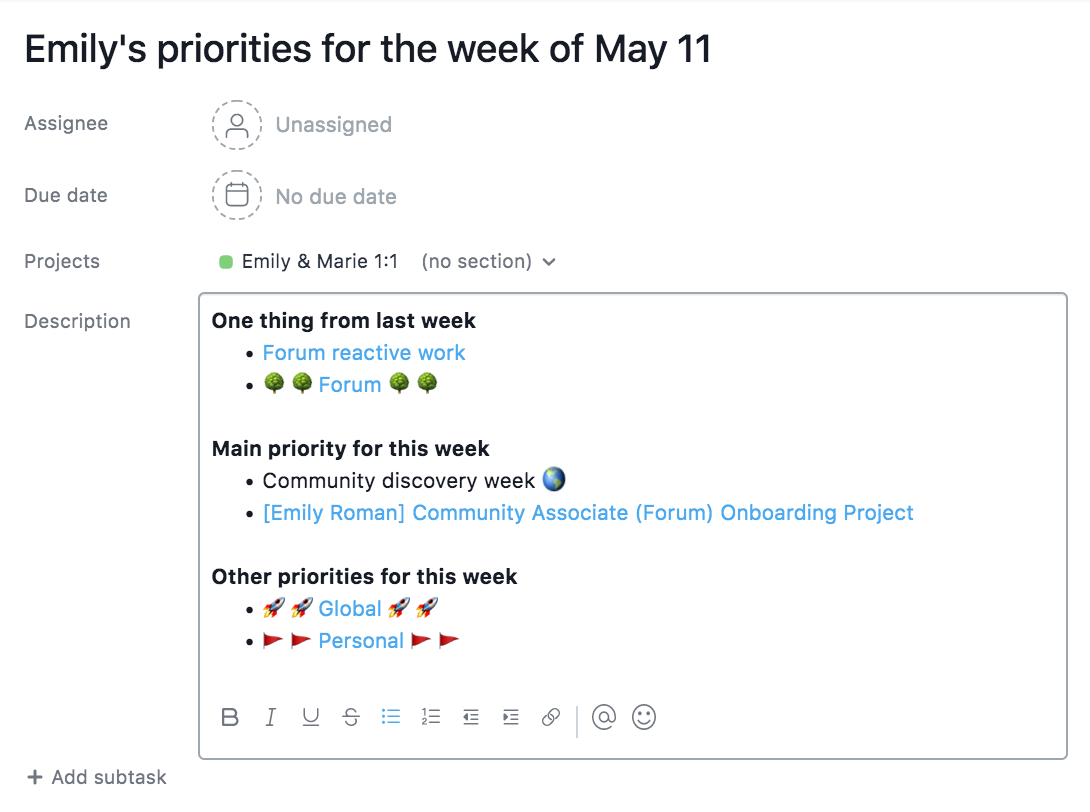Follow the Community Associate Onboarding Project link

588,513
